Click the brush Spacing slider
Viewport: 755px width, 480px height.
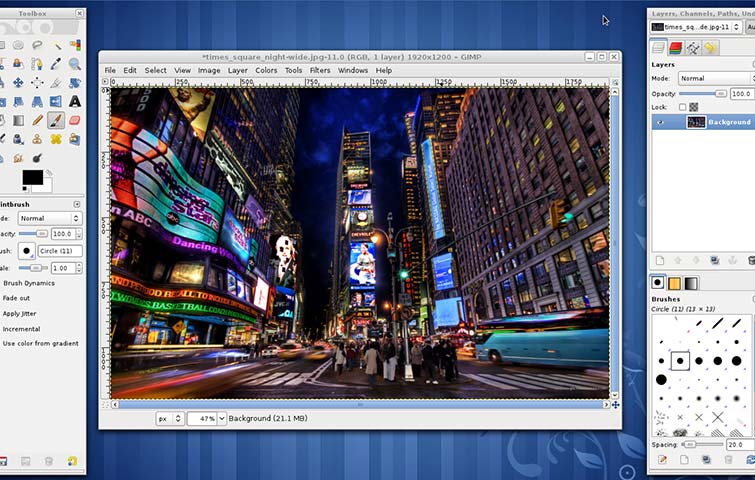click(703, 444)
